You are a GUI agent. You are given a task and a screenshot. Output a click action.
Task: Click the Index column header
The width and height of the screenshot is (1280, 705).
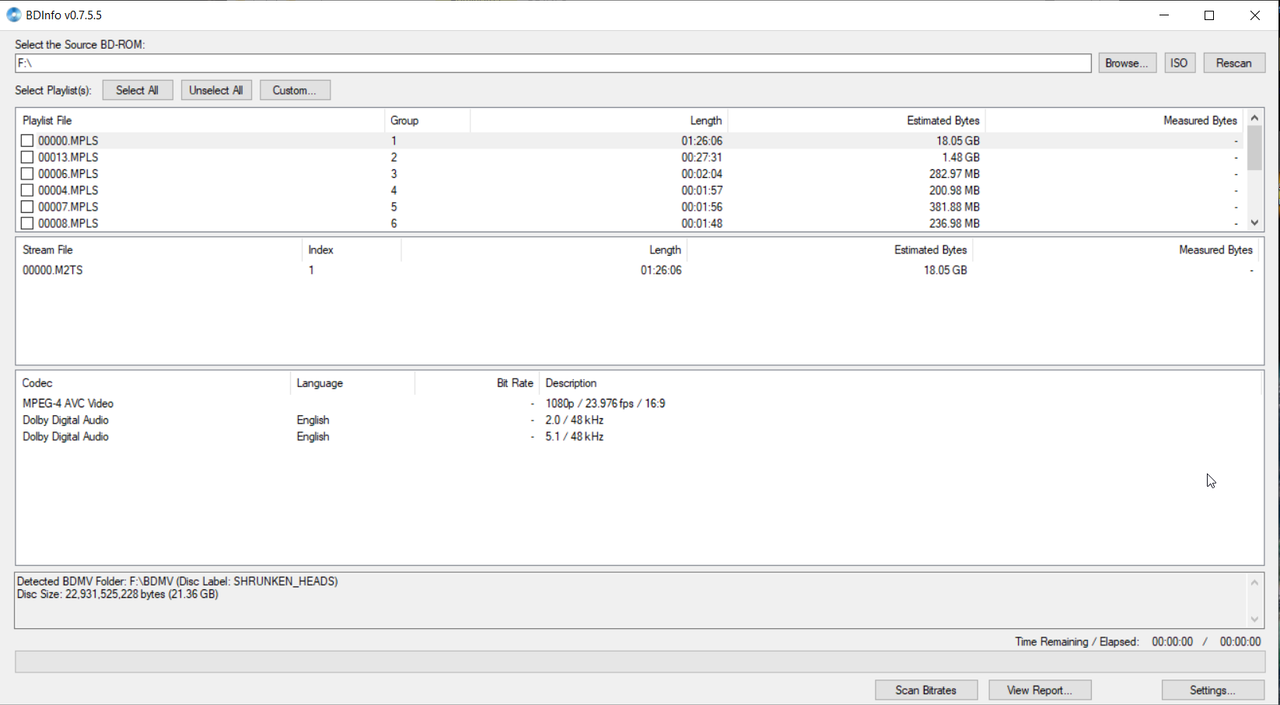[x=351, y=250]
